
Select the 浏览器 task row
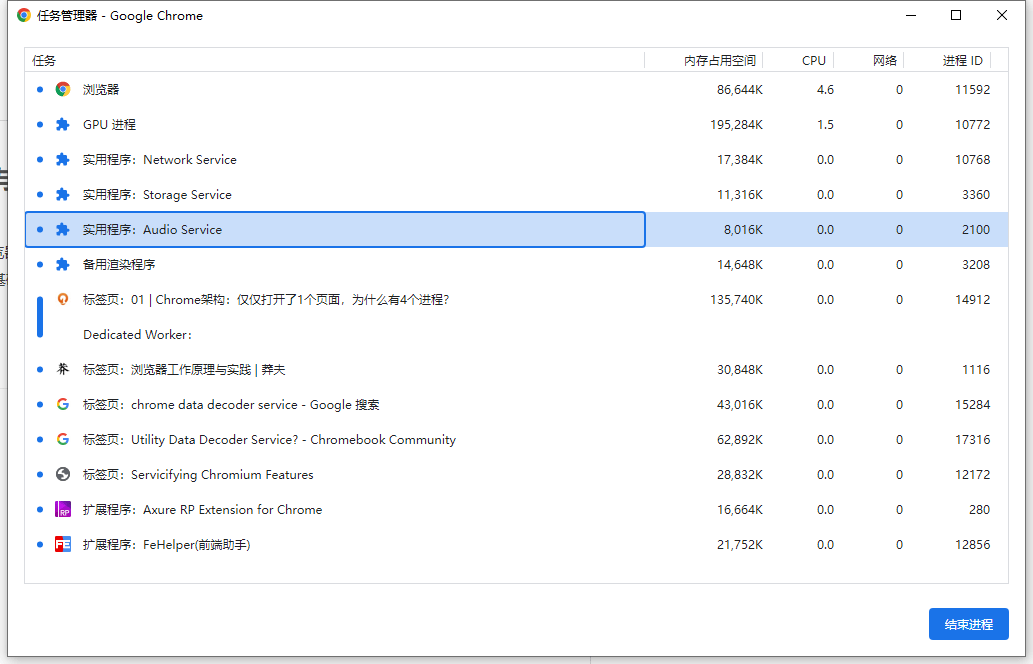click(516, 90)
